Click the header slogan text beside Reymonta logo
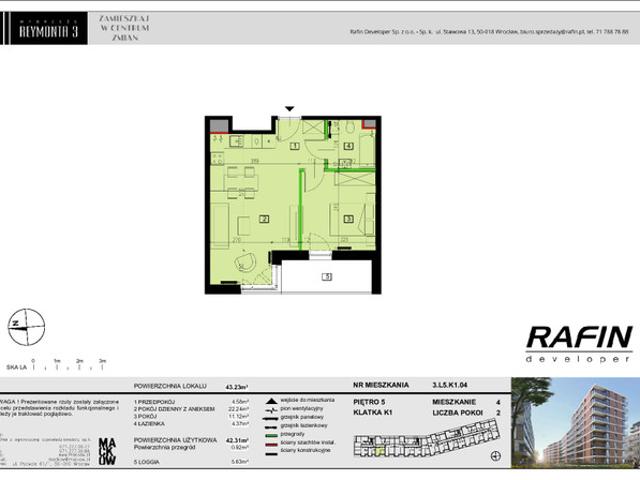Screen dimensions: 640x480 tap(124, 28)
